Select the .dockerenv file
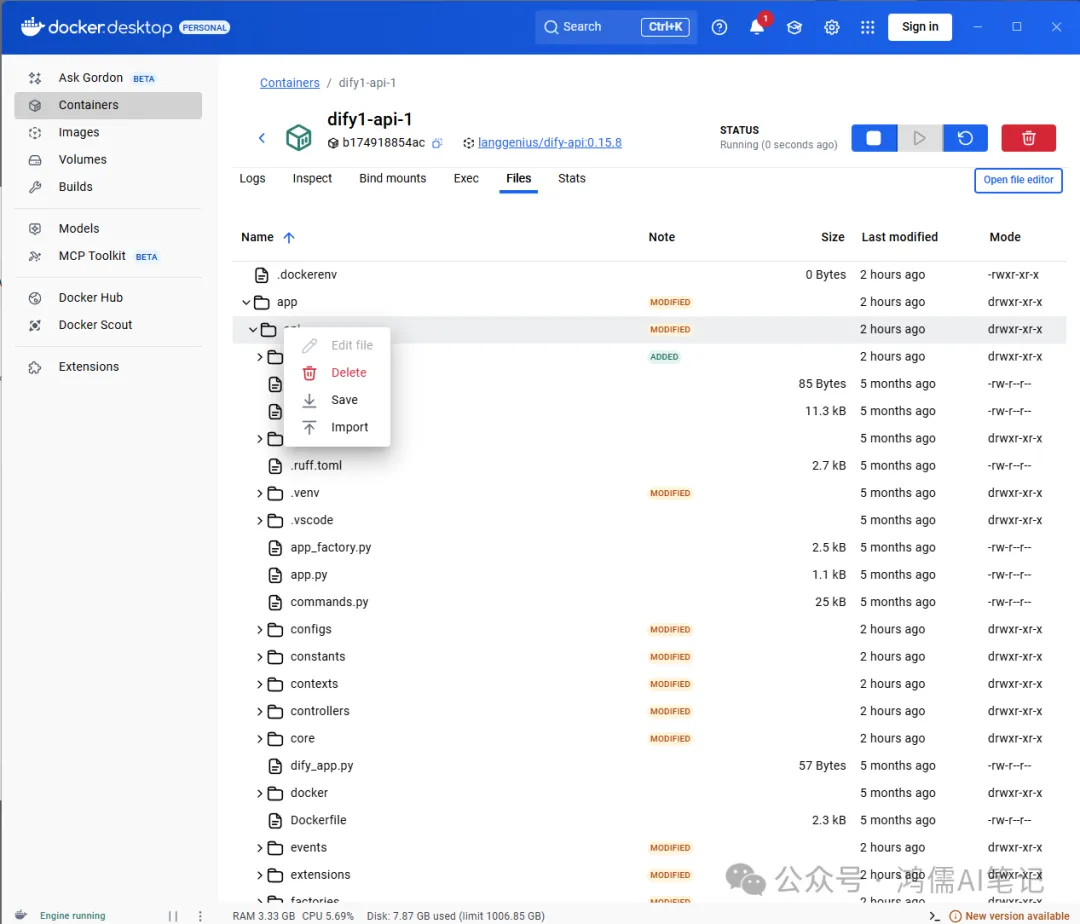The image size is (1080, 924). click(x=307, y=275)
